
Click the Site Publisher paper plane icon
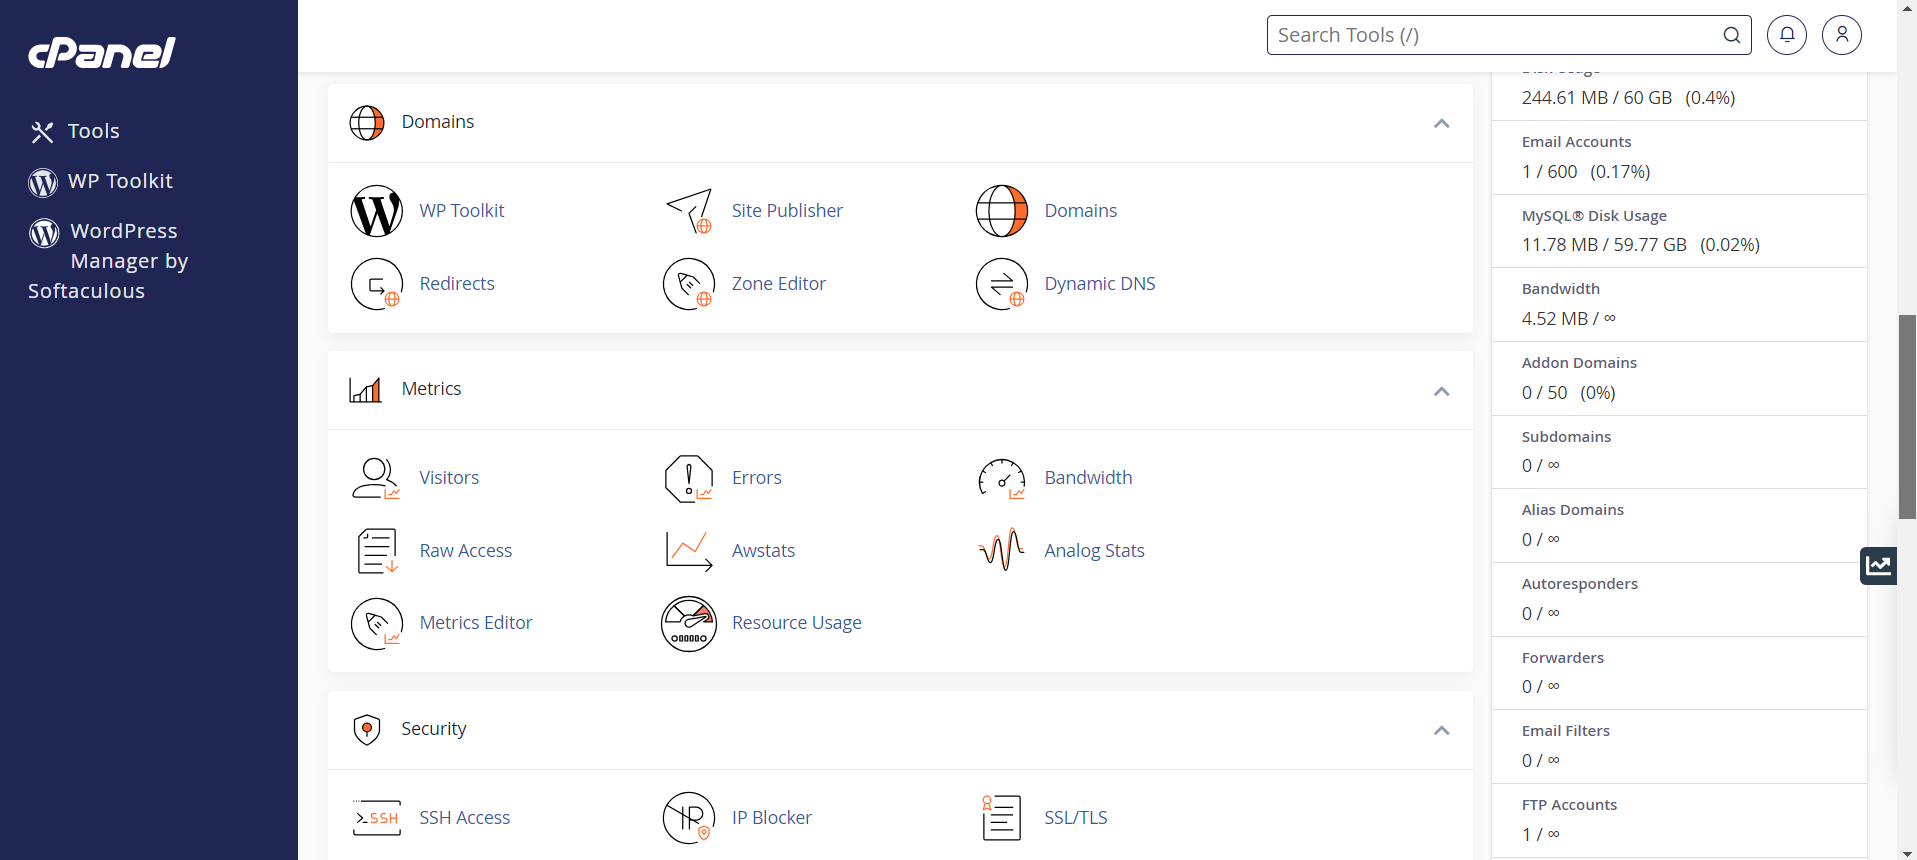point(689,211)
